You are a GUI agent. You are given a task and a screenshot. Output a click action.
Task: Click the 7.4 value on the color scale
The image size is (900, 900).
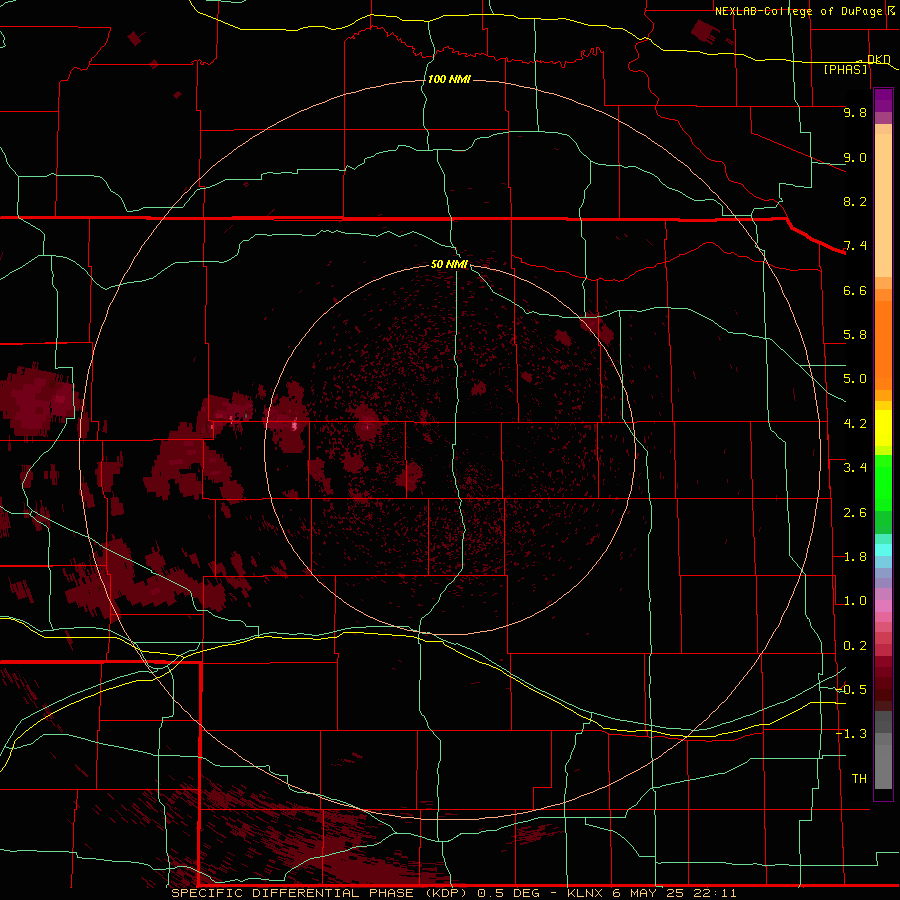pos(855,246)
